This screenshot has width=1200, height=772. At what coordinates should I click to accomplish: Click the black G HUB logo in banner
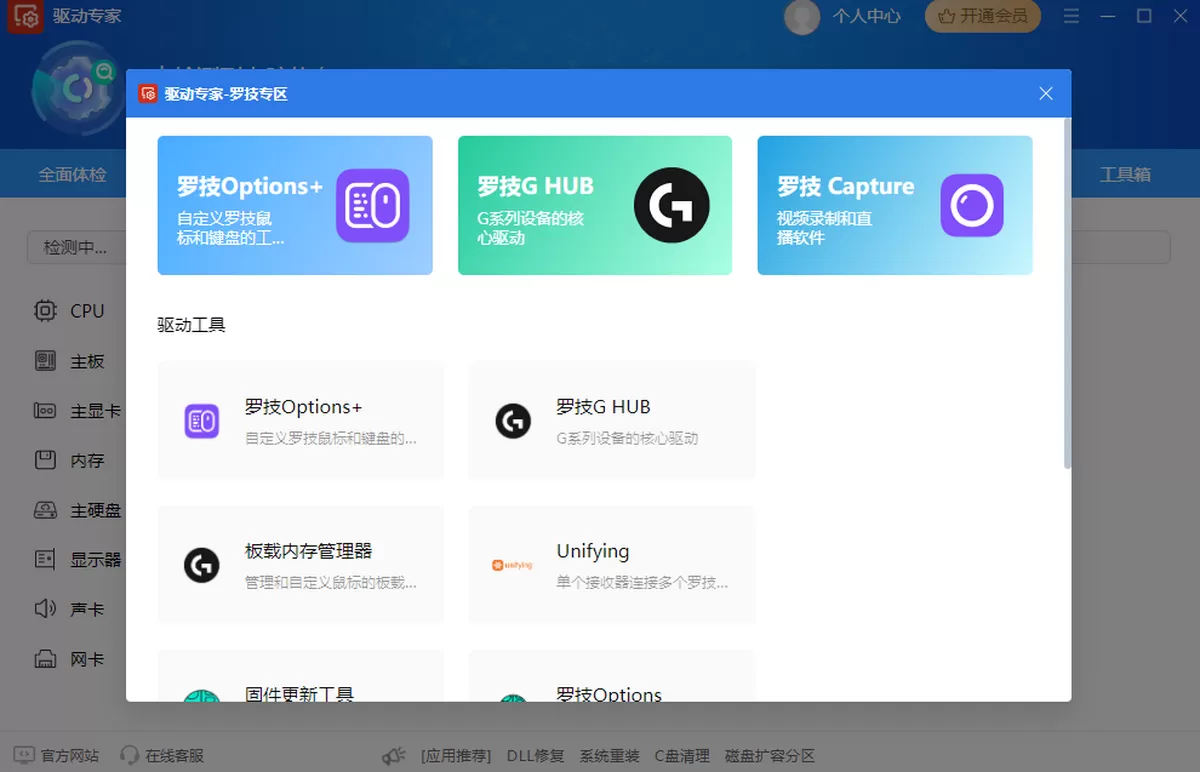click(x=672, y=205)
